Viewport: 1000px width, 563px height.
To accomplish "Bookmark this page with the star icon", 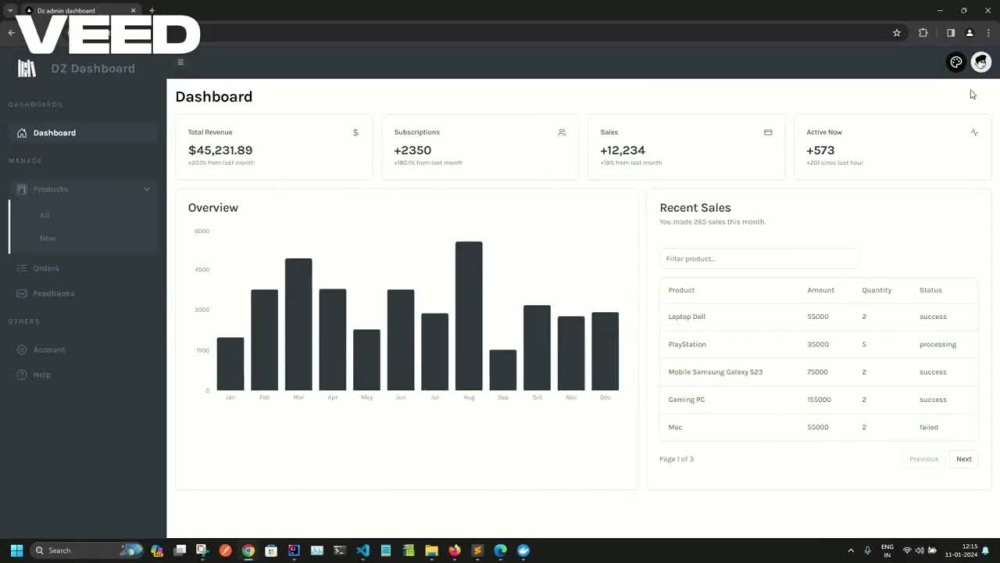I will coord(897,33).
